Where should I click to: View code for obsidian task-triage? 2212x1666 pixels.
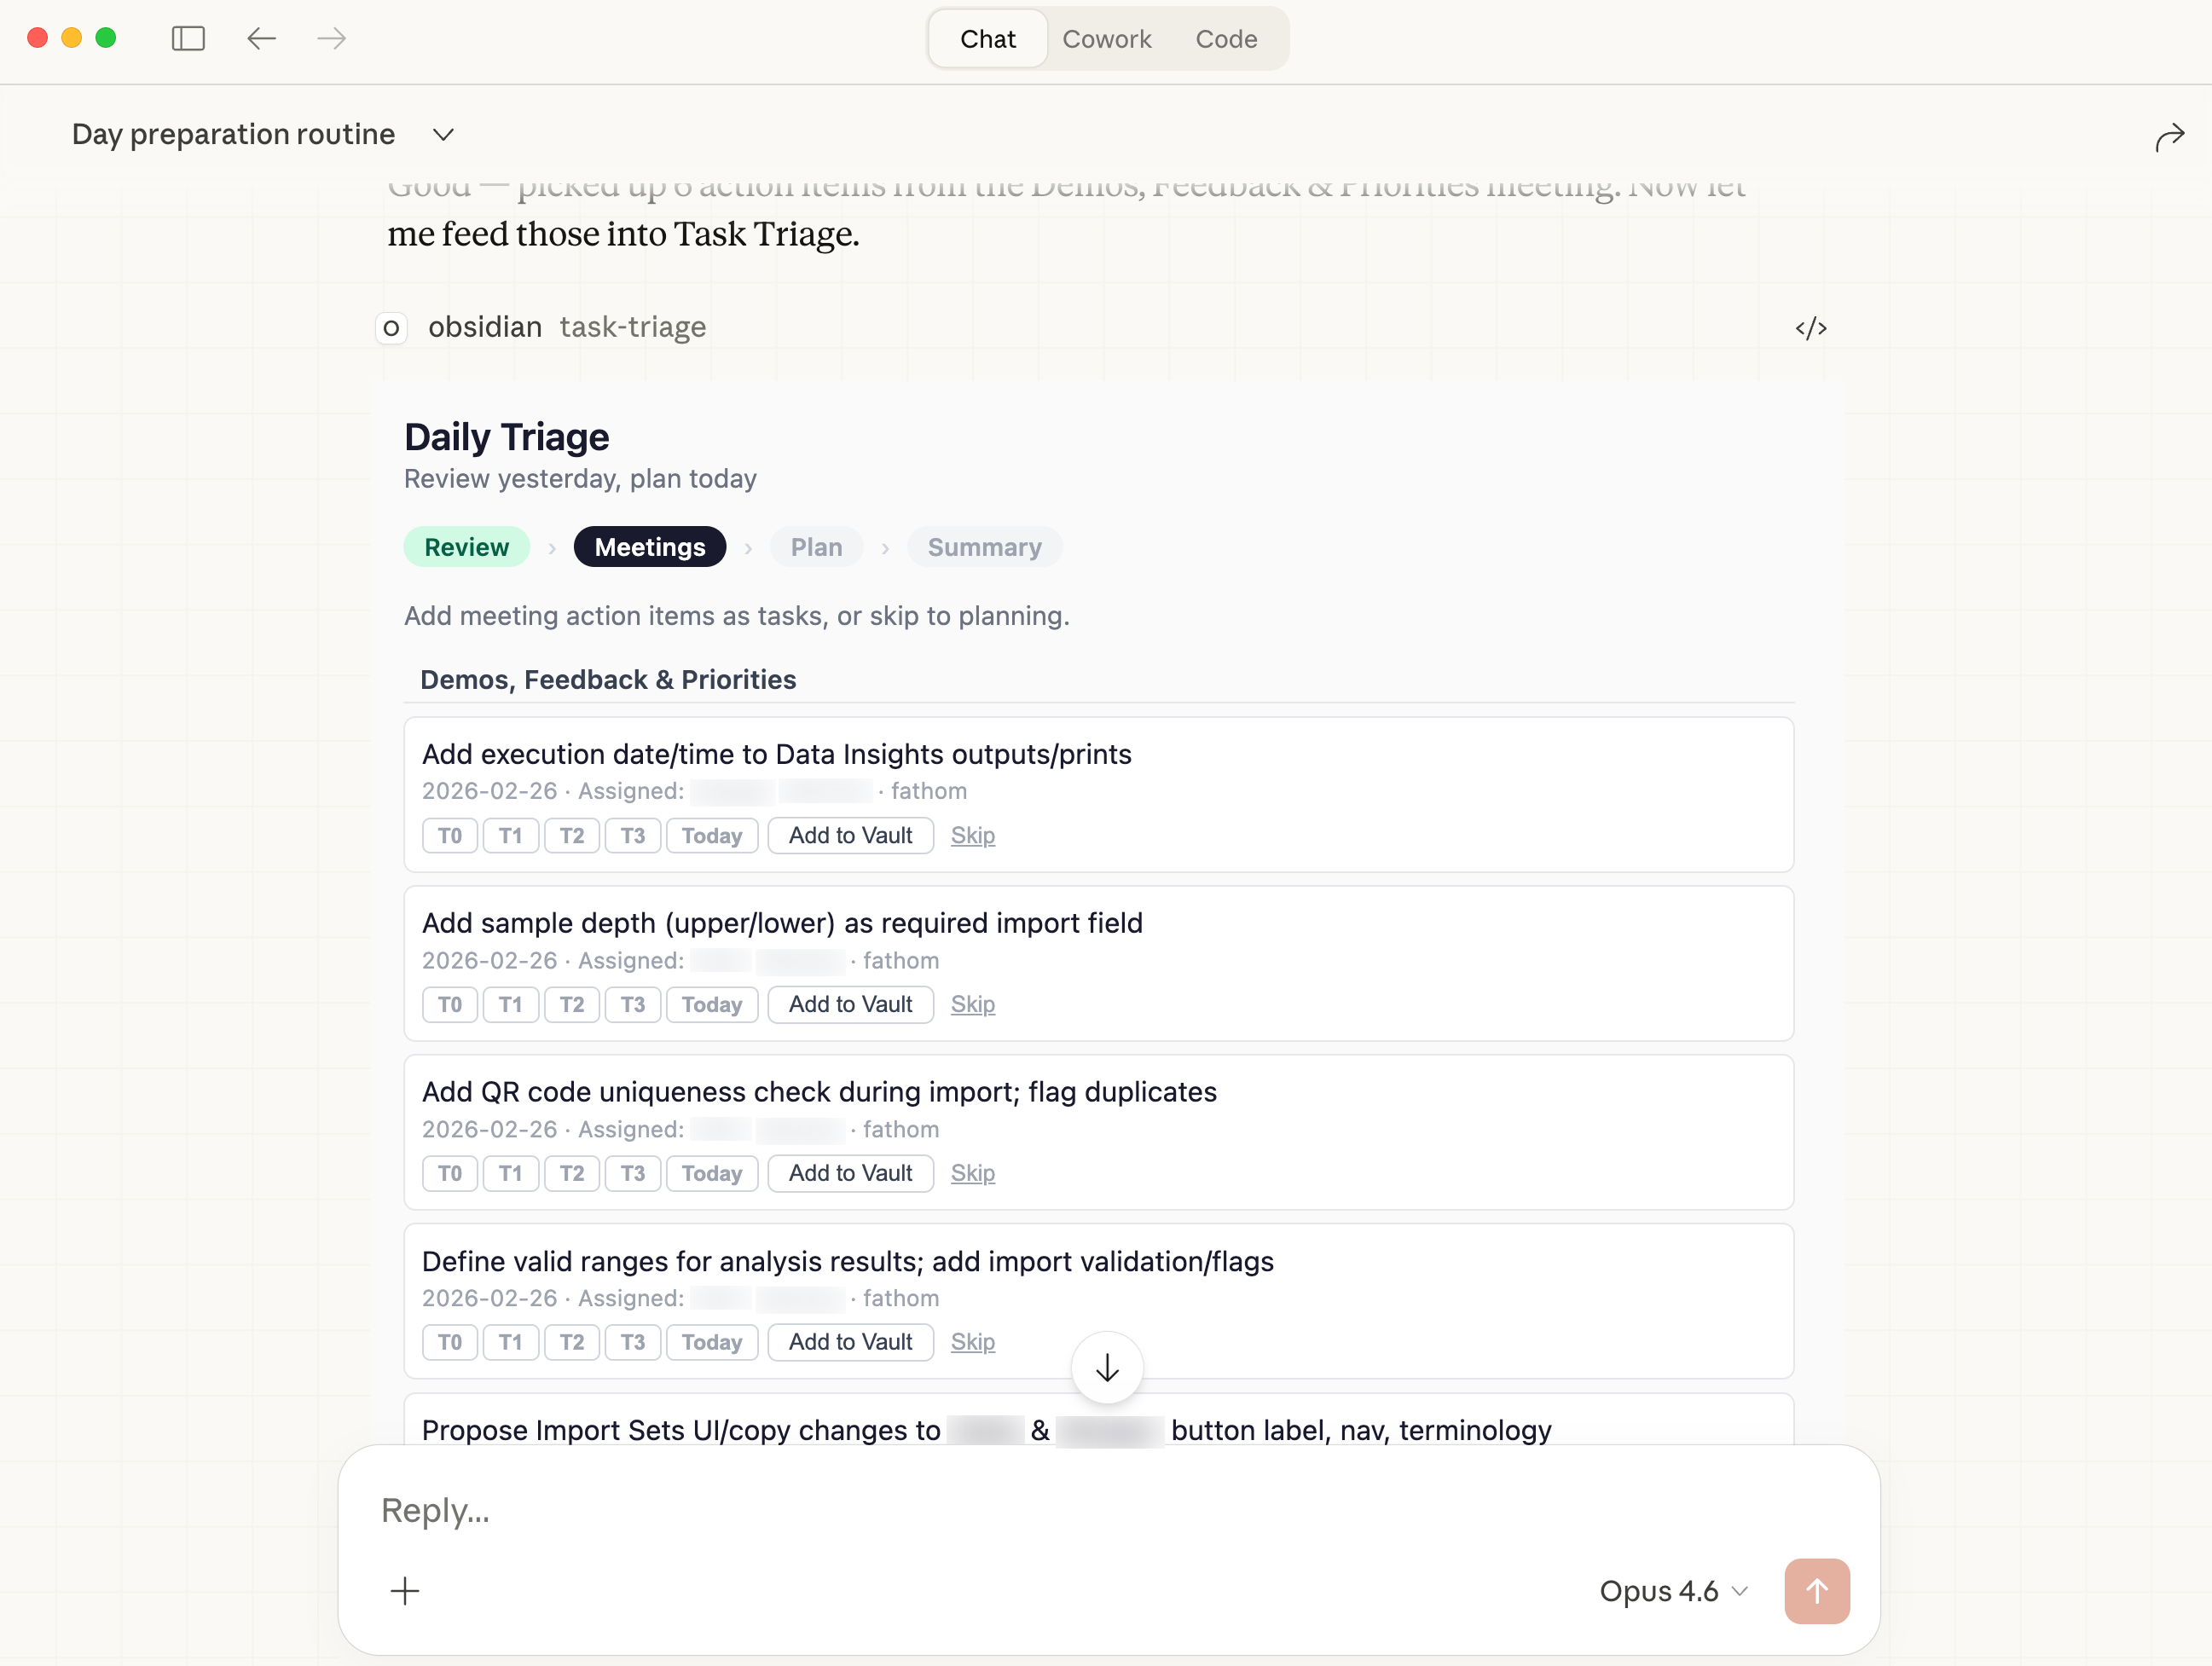(1810, 328)
